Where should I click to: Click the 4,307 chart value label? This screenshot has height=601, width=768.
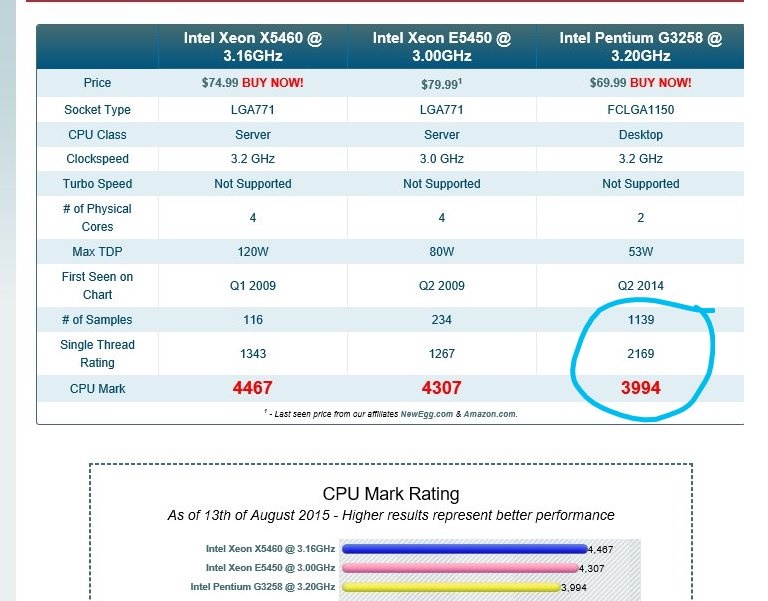pos(592,569)
